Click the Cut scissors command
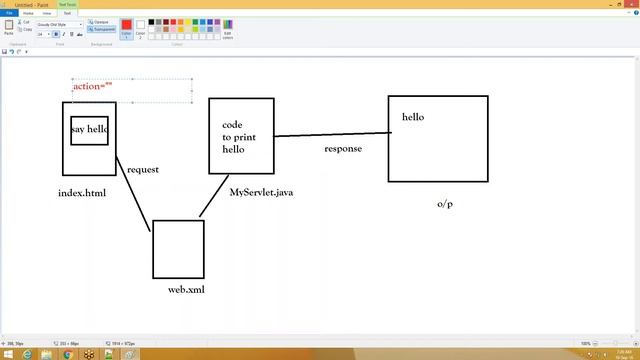The height and width of the screenshot is (360, 640). coord(24,22)
